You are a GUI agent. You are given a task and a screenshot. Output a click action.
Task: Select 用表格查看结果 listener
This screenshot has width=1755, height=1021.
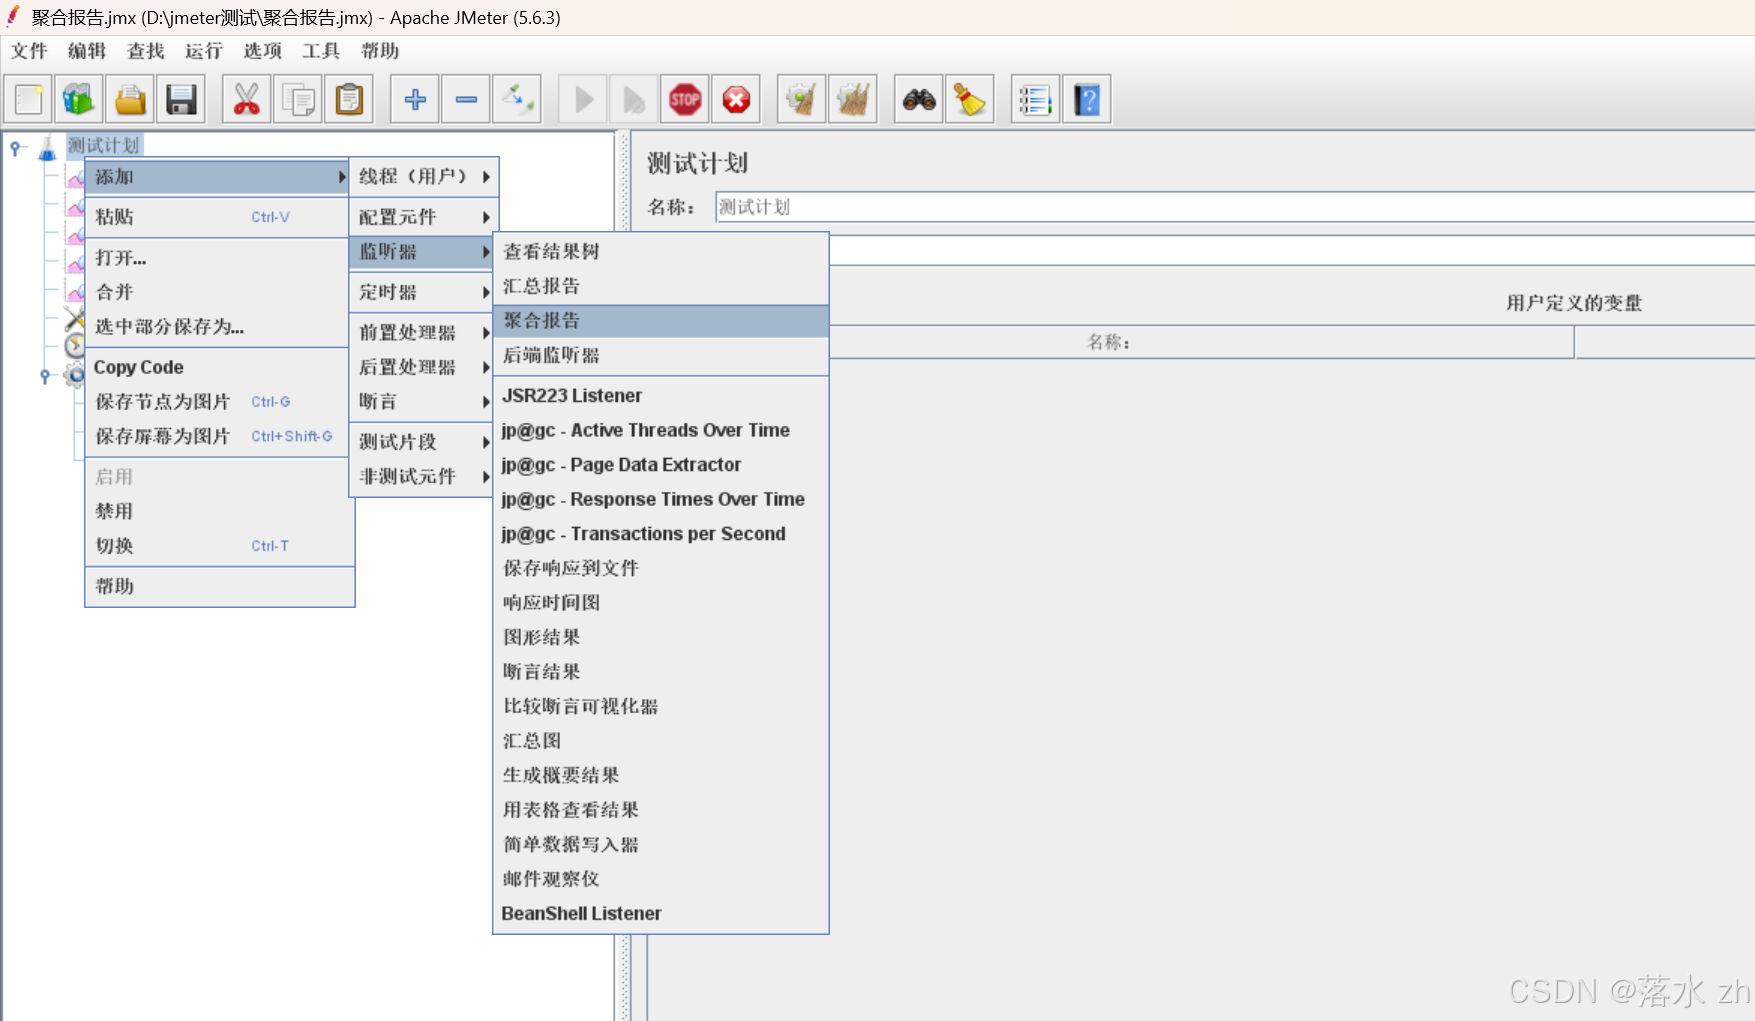point(661,810)
